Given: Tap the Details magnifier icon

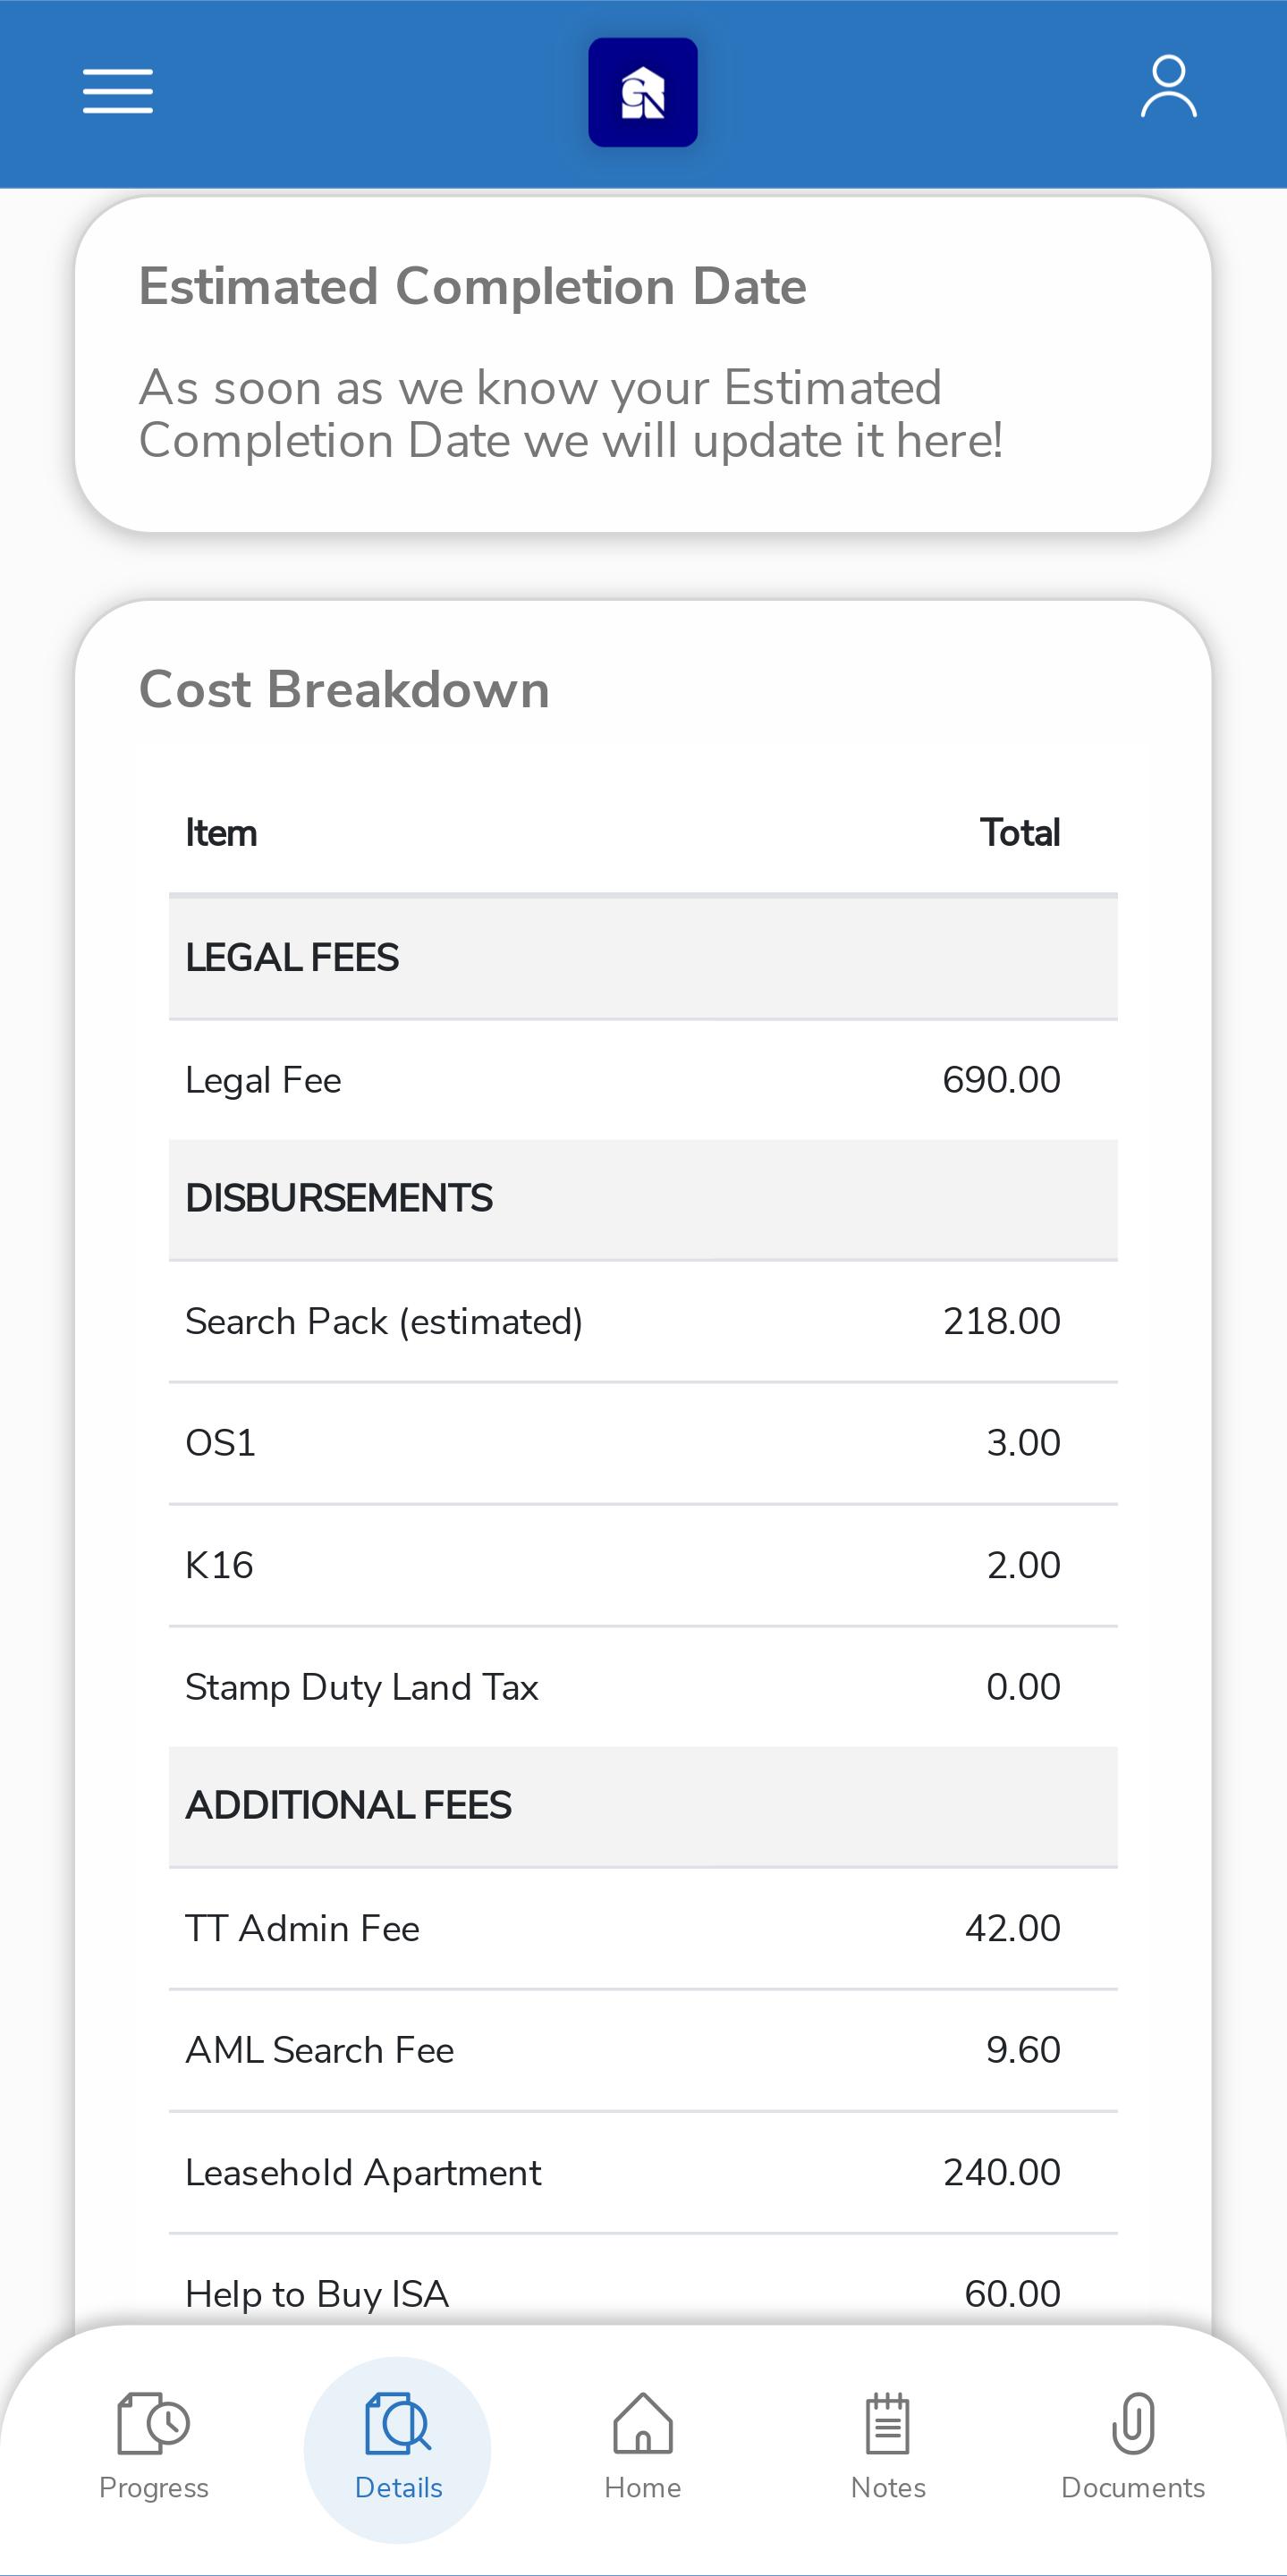Looking at the screenshot, I should 398,2423.
